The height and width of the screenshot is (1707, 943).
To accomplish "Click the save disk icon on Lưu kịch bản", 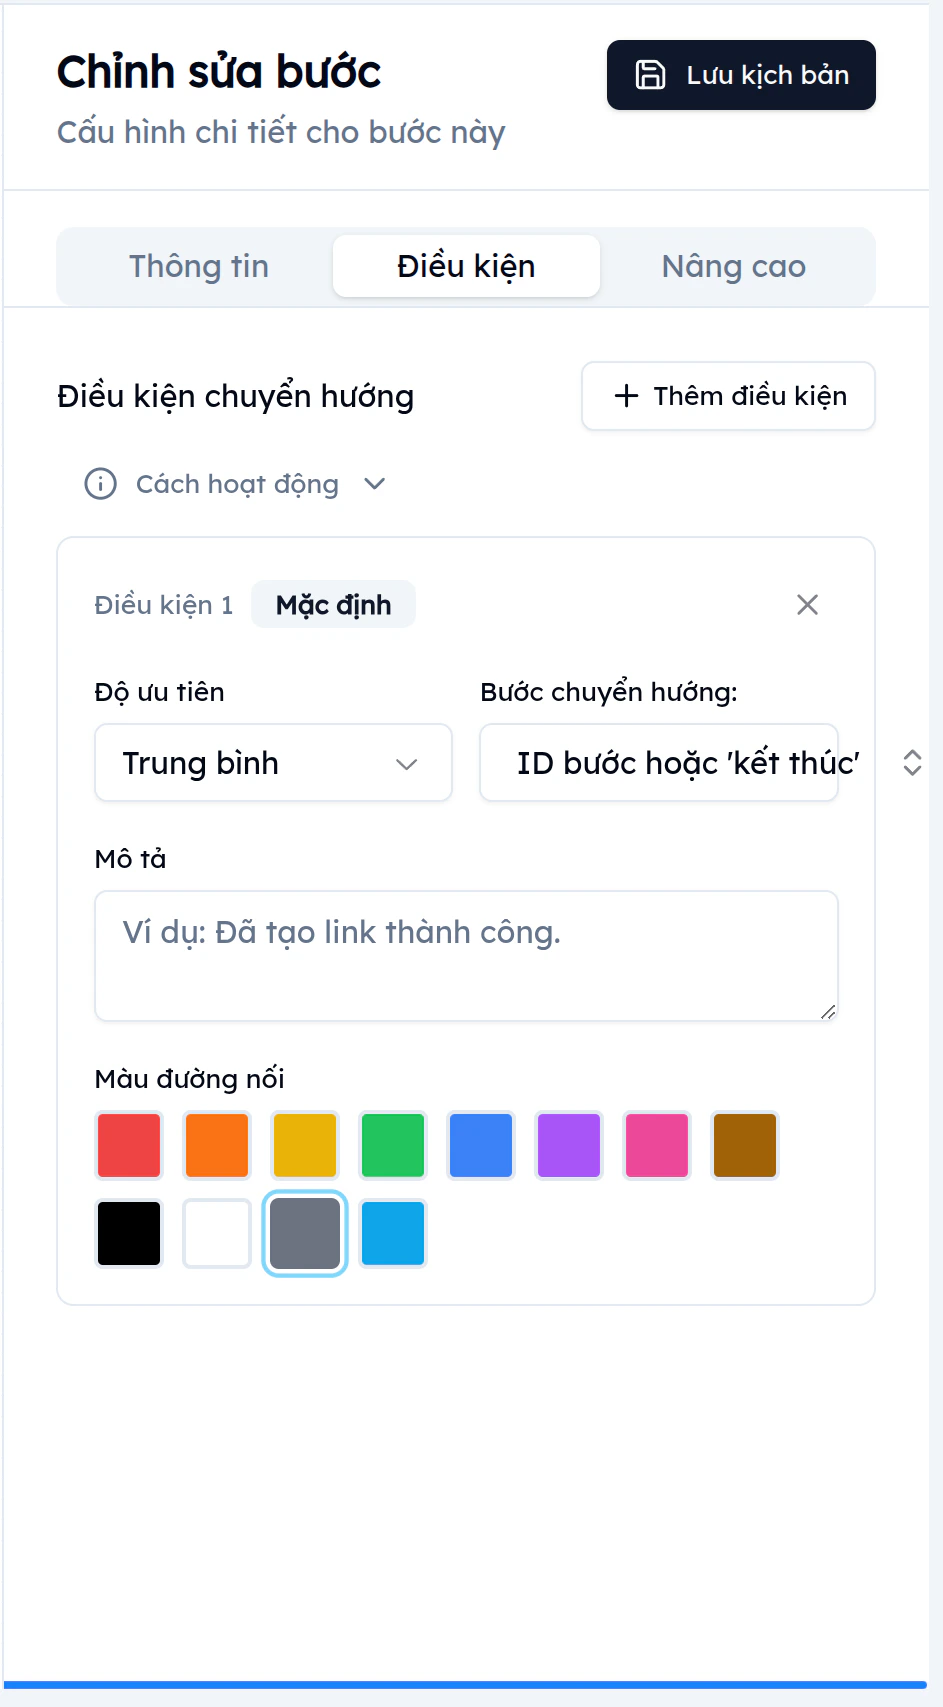I will [x=651, y=74].
